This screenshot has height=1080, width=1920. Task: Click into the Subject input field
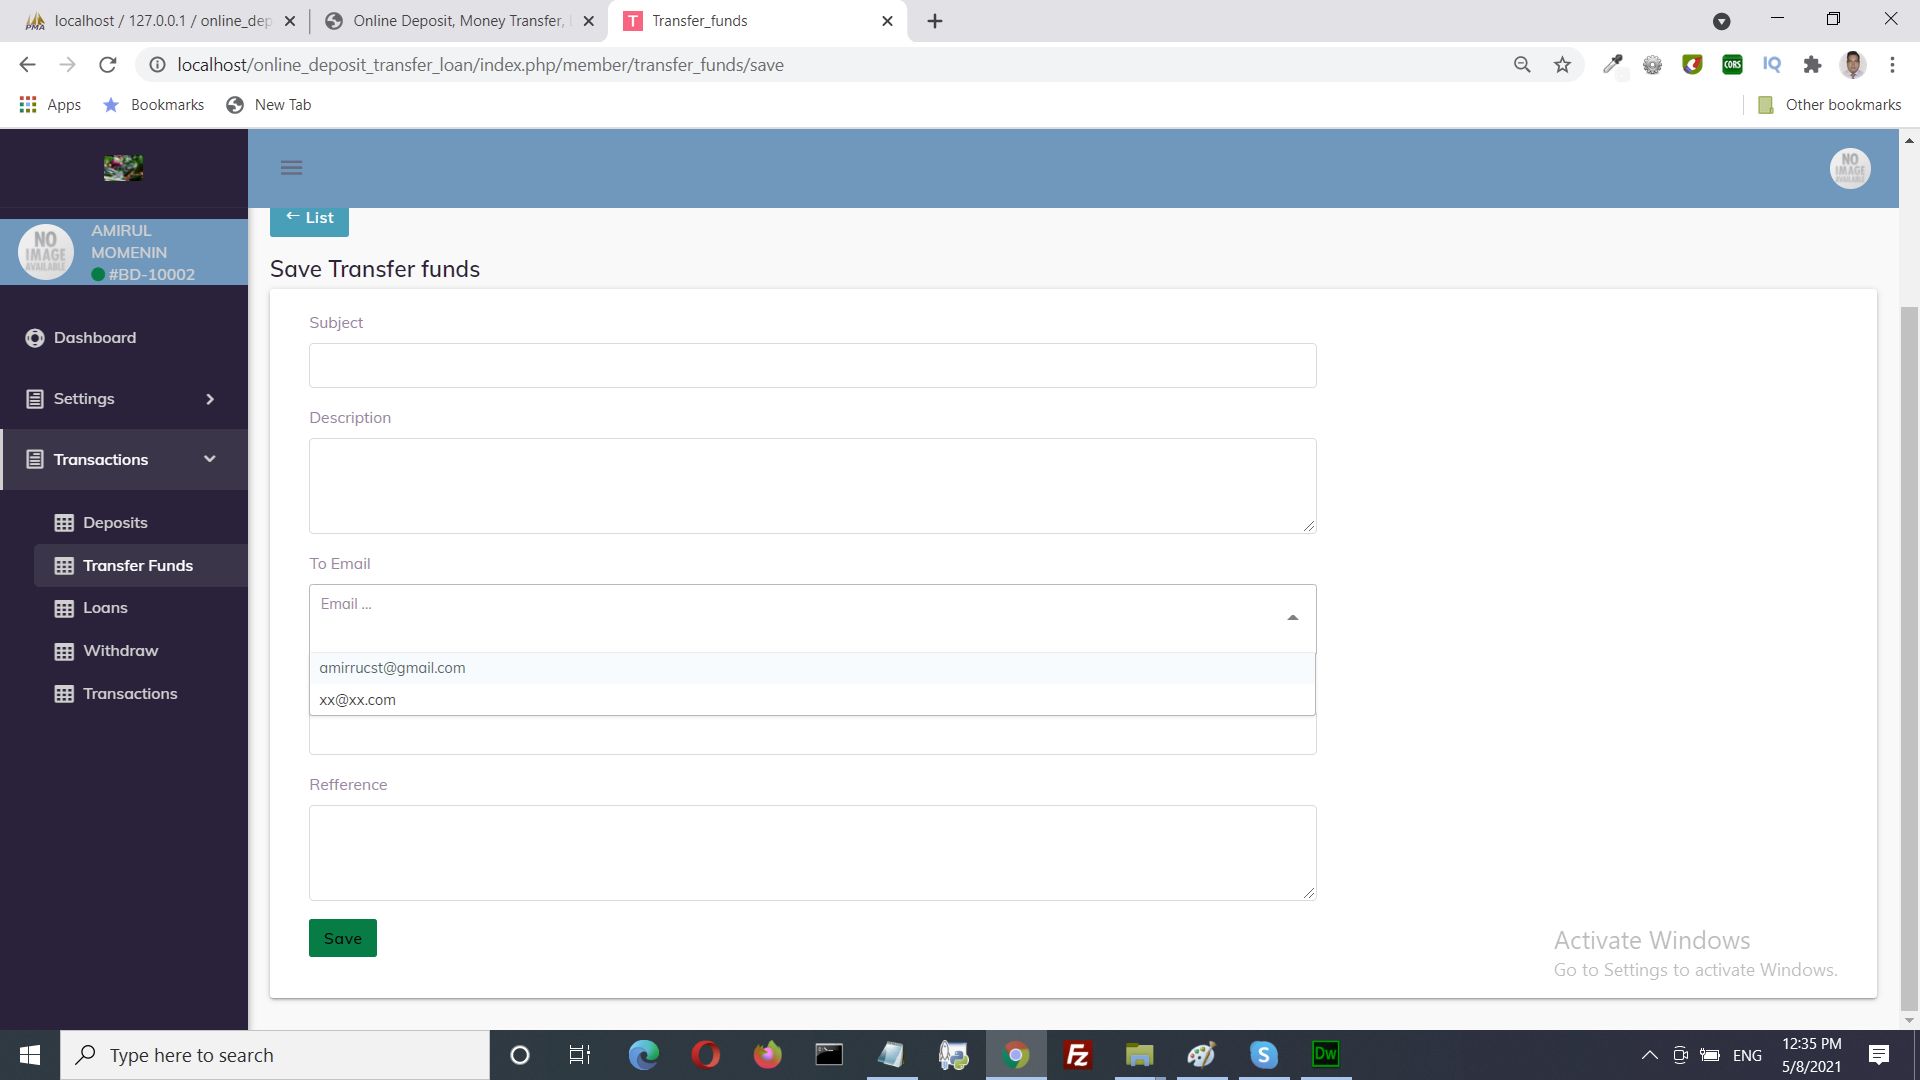812,366
